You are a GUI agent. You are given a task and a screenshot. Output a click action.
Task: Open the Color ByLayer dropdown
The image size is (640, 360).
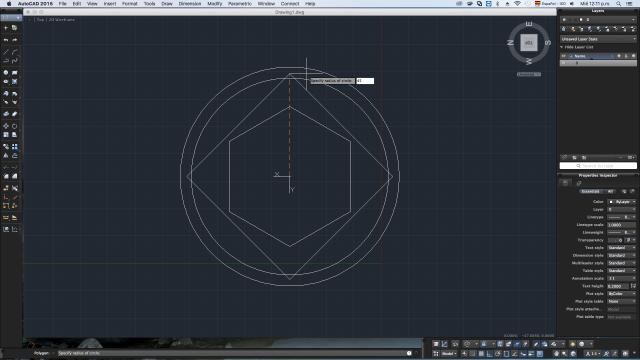click(x=621, y=202)
